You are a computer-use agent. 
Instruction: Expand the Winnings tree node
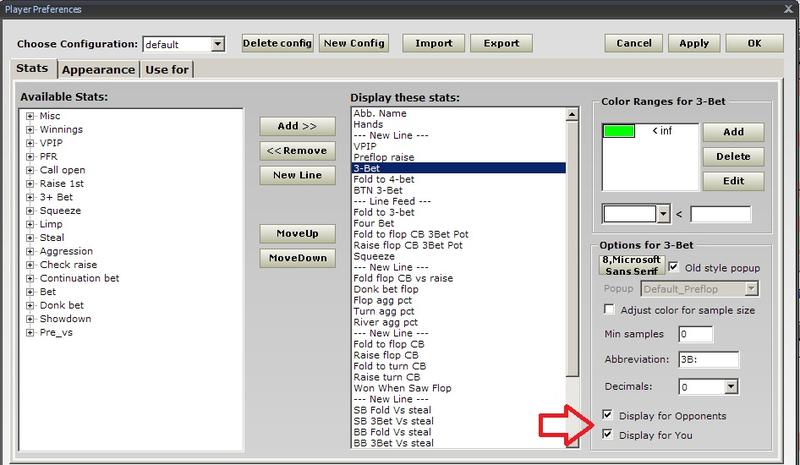tap(30, 130)
